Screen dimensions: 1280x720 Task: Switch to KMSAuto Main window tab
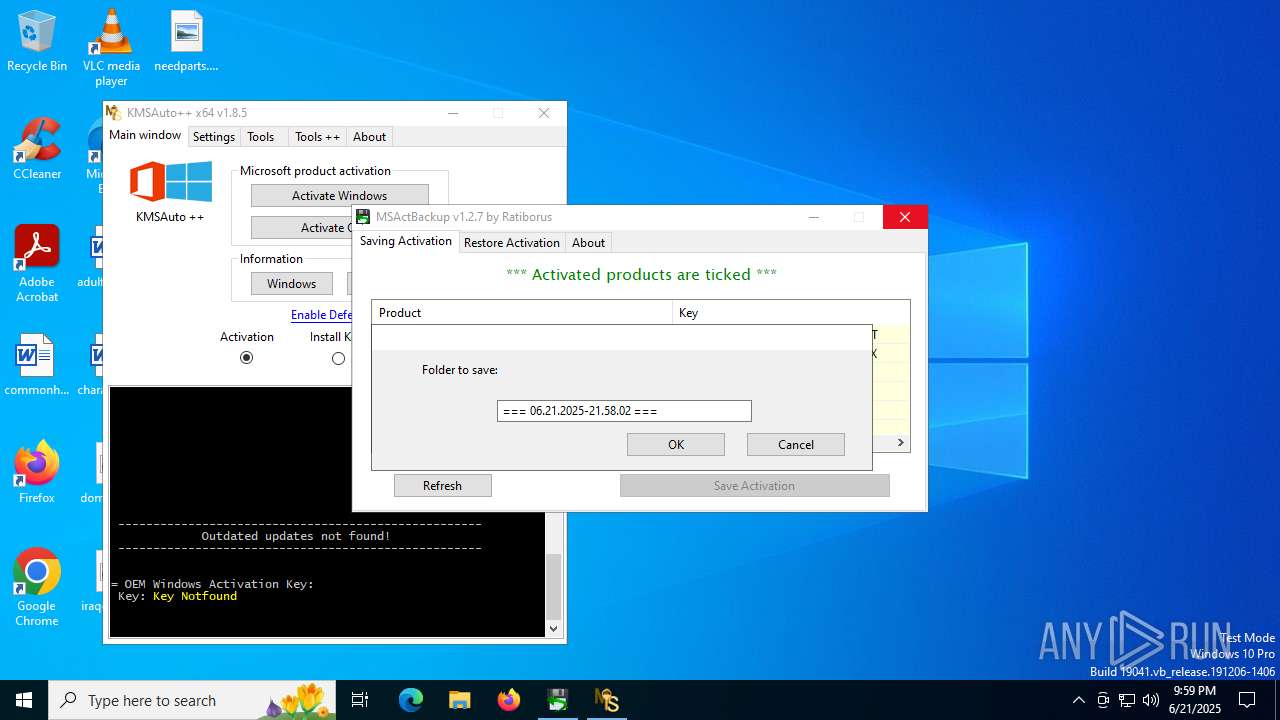click(145, 135)
